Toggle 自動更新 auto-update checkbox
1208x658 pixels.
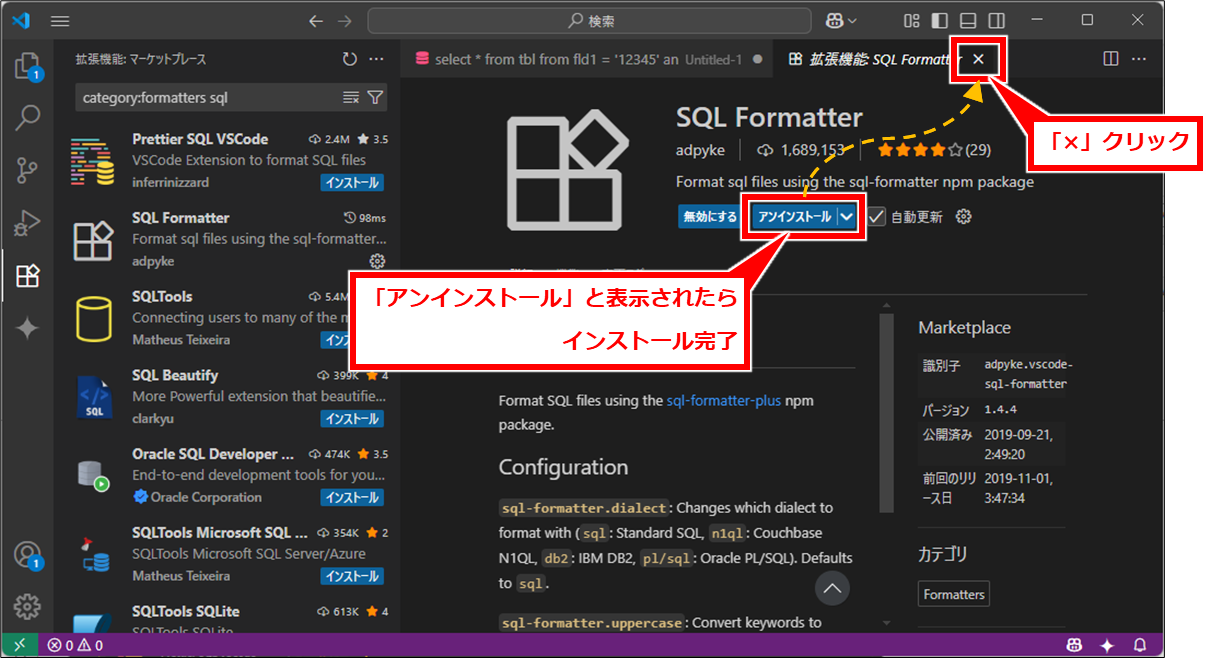(x=876, y=216)
